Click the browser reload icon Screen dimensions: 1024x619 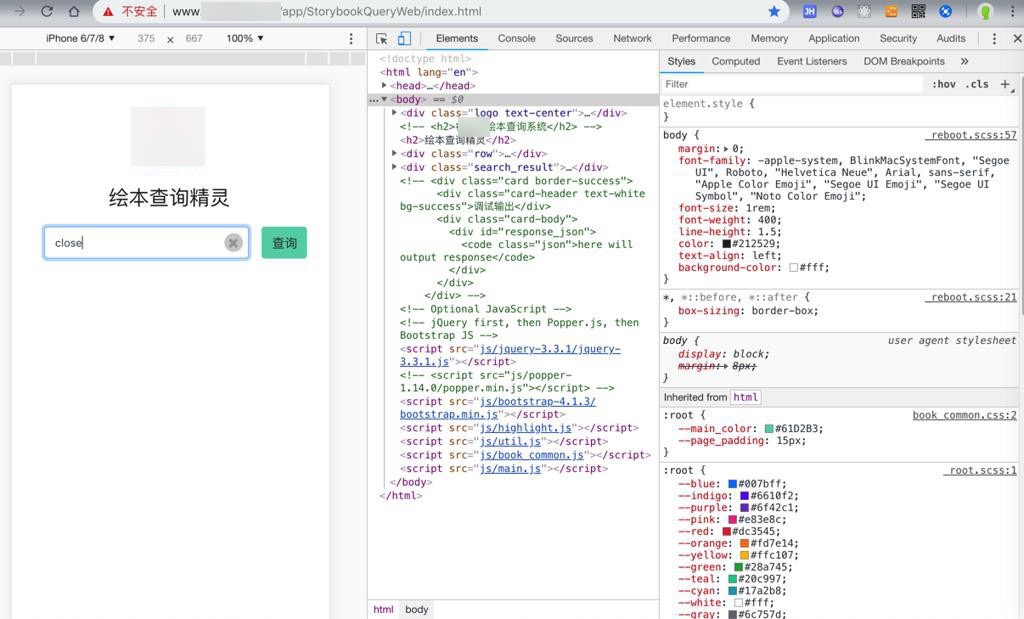coord(46,12)
